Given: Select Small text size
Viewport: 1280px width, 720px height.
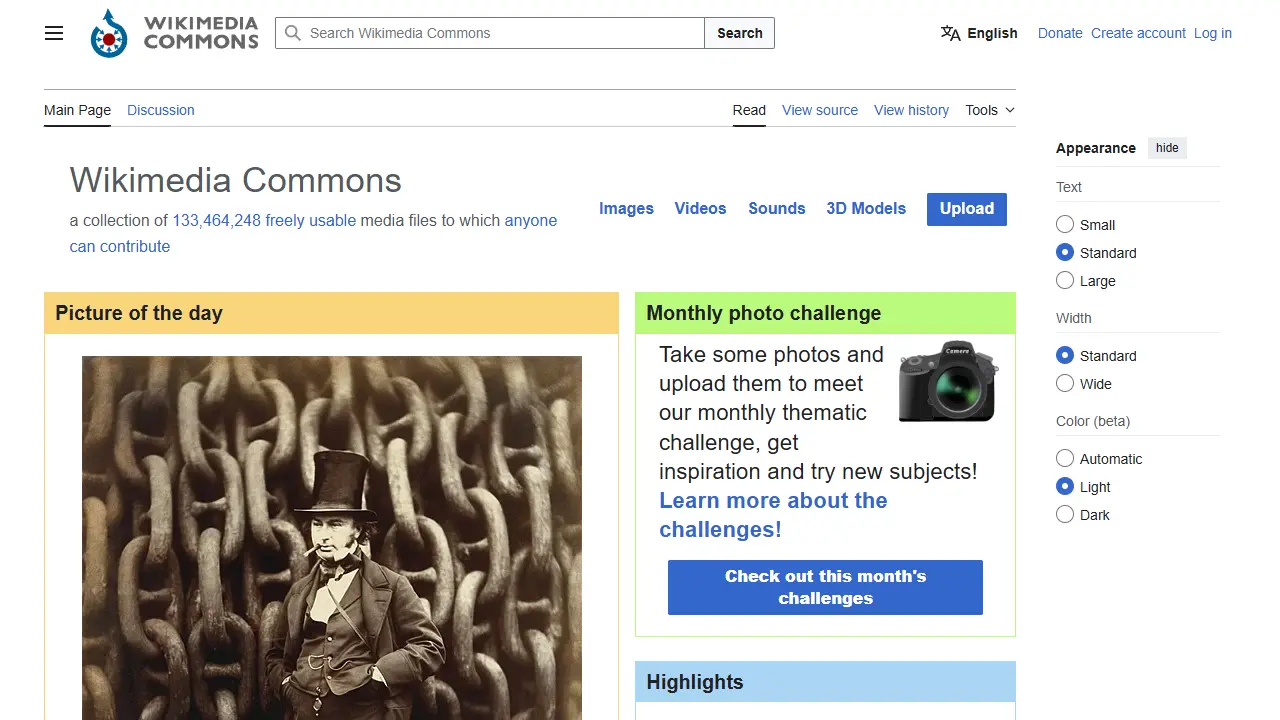Looking at the screenshot, I should click(1065, 224).
